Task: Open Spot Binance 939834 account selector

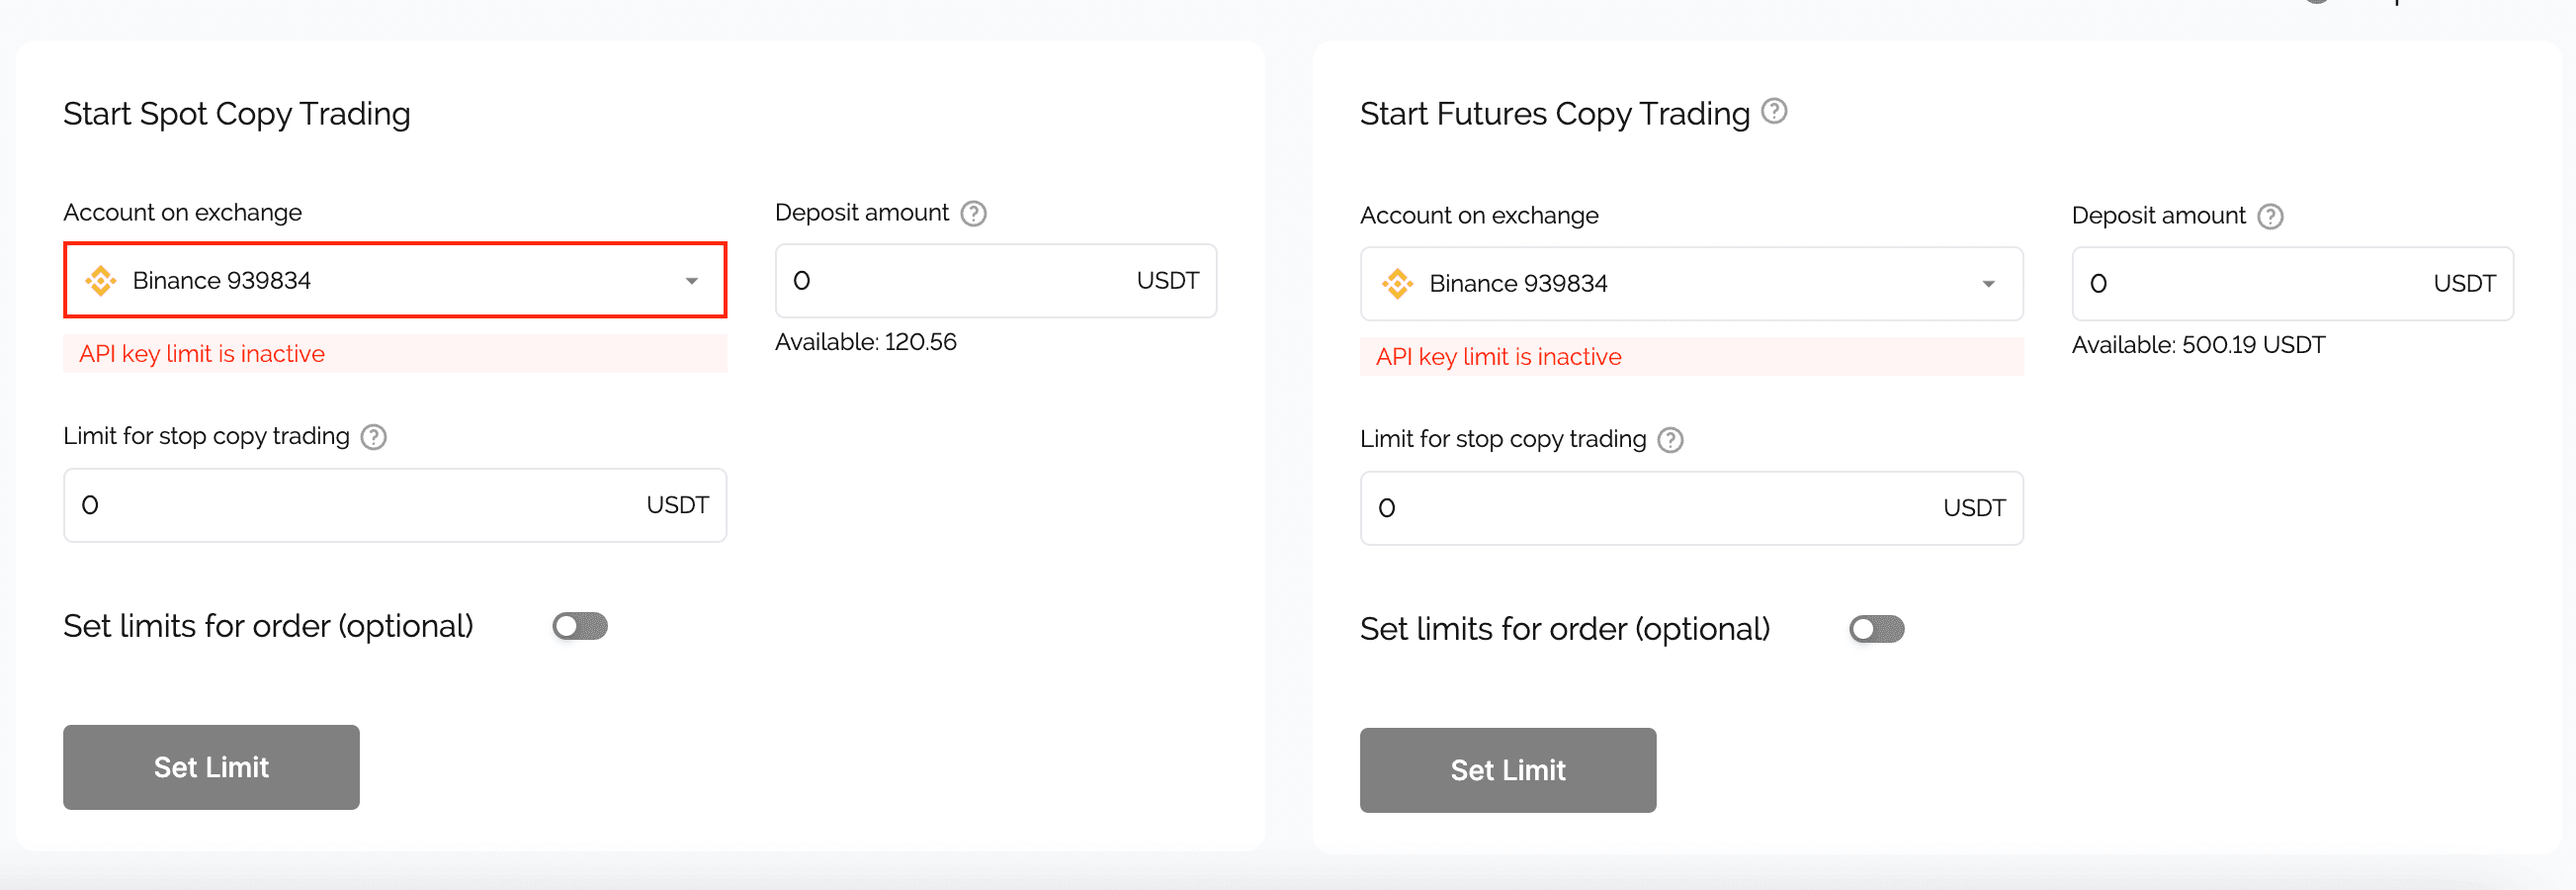Action: (395, 280)
